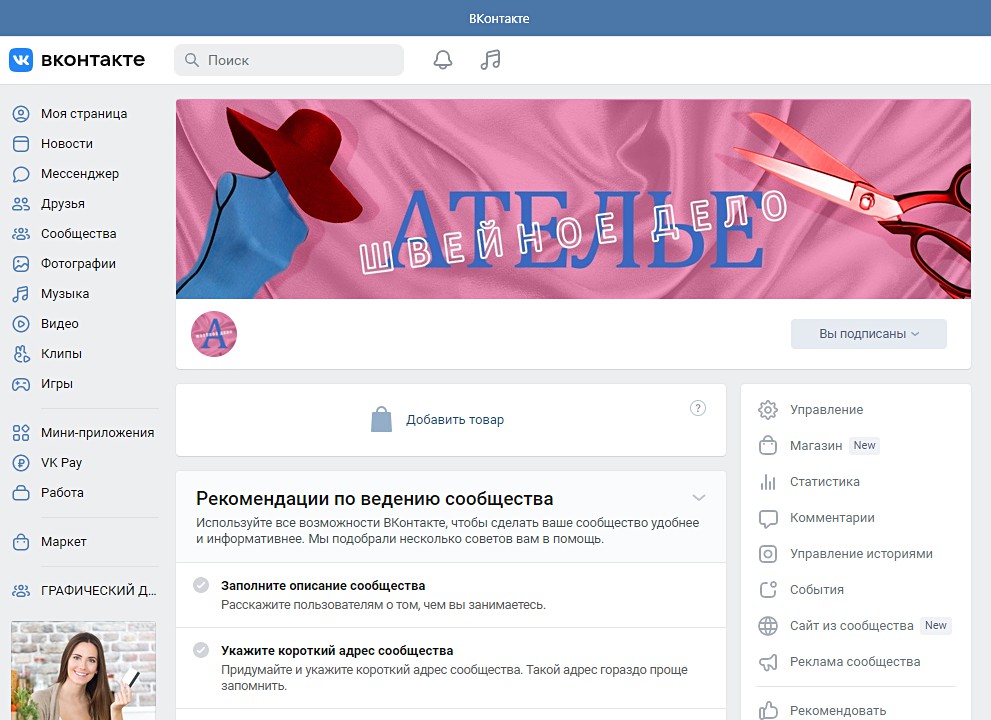Viewport: 991px width, 720px height.
Task: Click the Управление историями camera icon
Action: pyautogui.click(x=768, y=554)
